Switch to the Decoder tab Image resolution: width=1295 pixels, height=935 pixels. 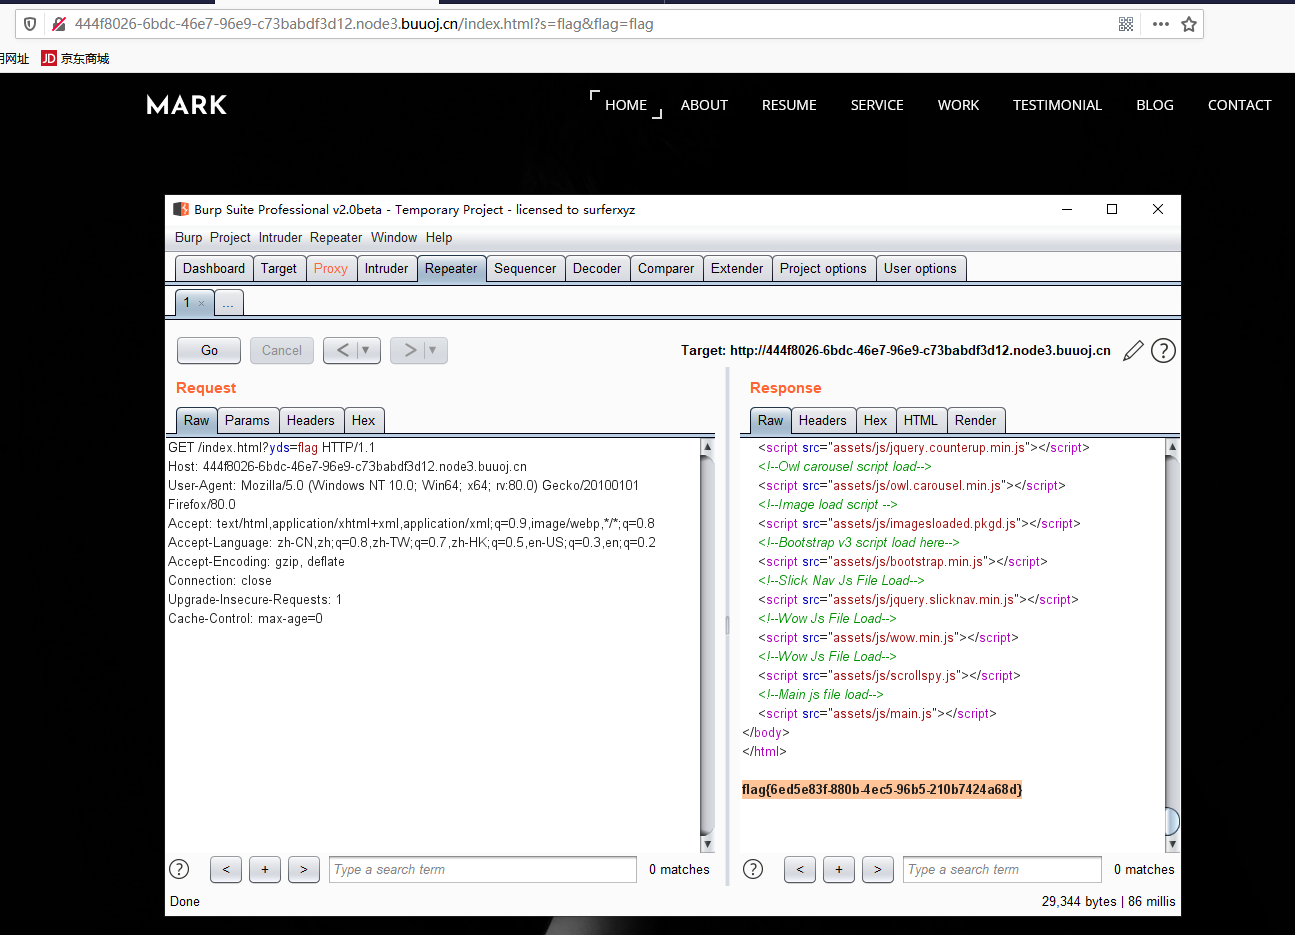(597, 268)
